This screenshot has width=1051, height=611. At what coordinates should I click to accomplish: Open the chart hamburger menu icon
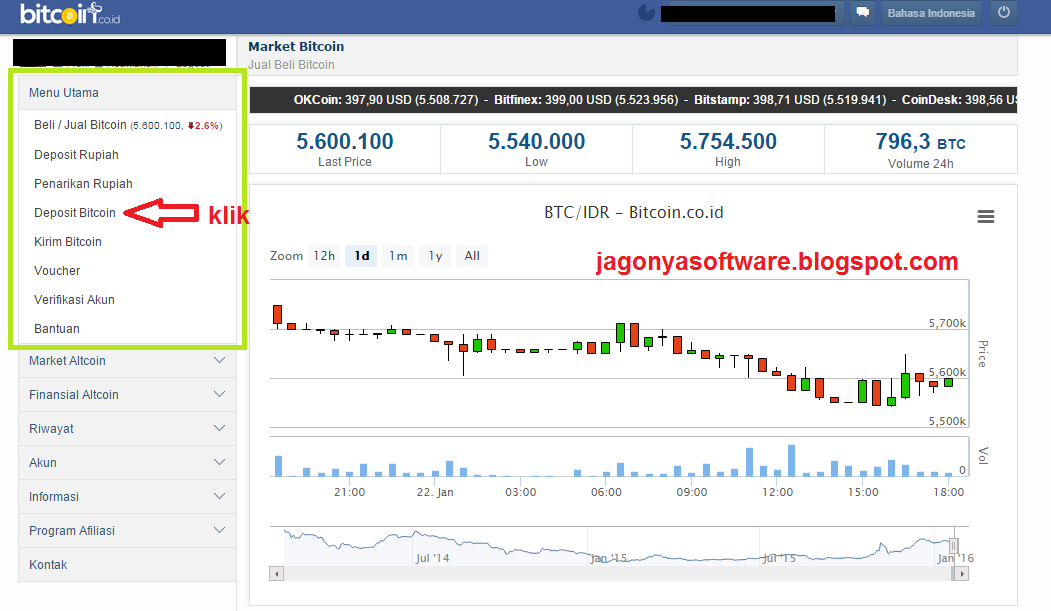985,216
